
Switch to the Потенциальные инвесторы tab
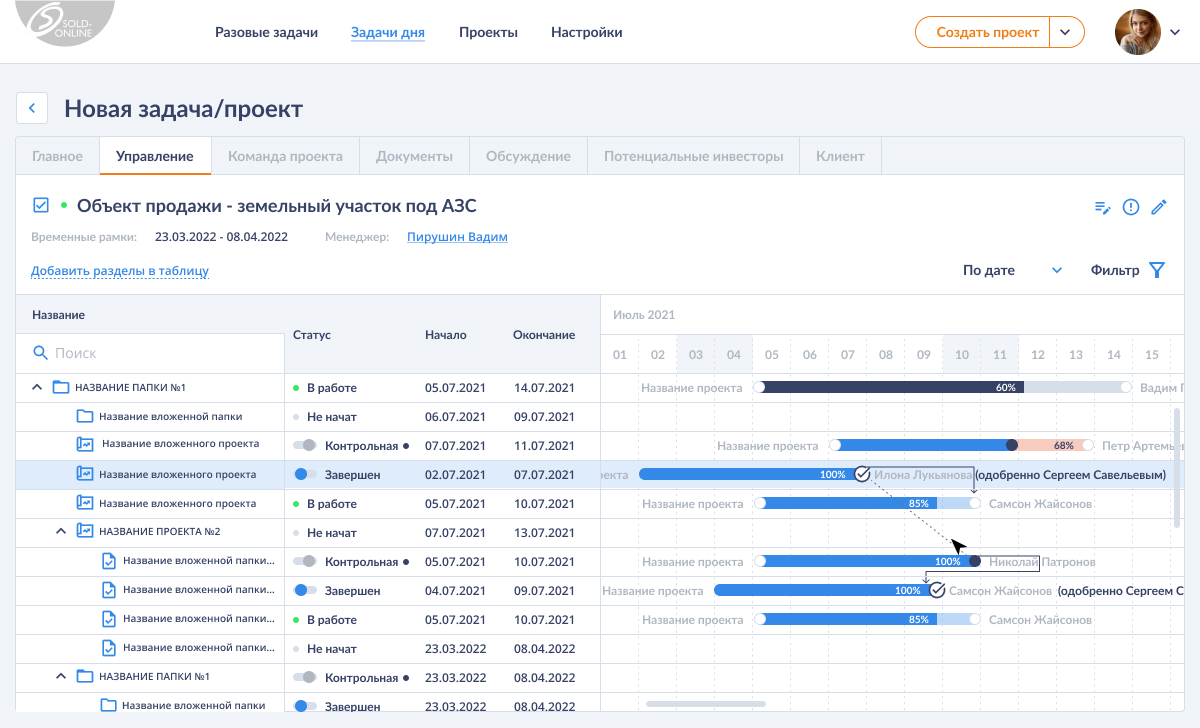(694, 156)
